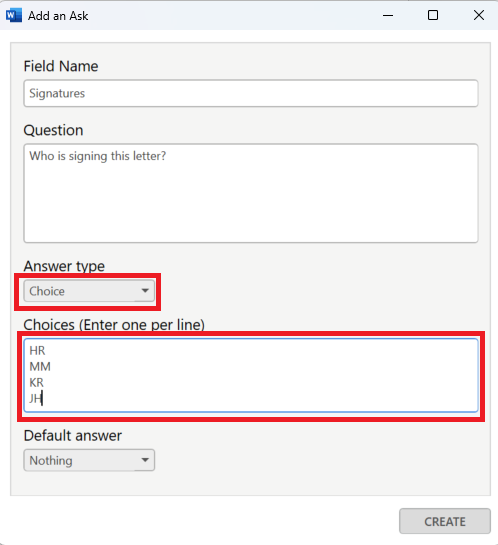This screenshot has height=545, width=498.
Task: Minimize the Add an Ask window
Action: [x=388, y=15]
